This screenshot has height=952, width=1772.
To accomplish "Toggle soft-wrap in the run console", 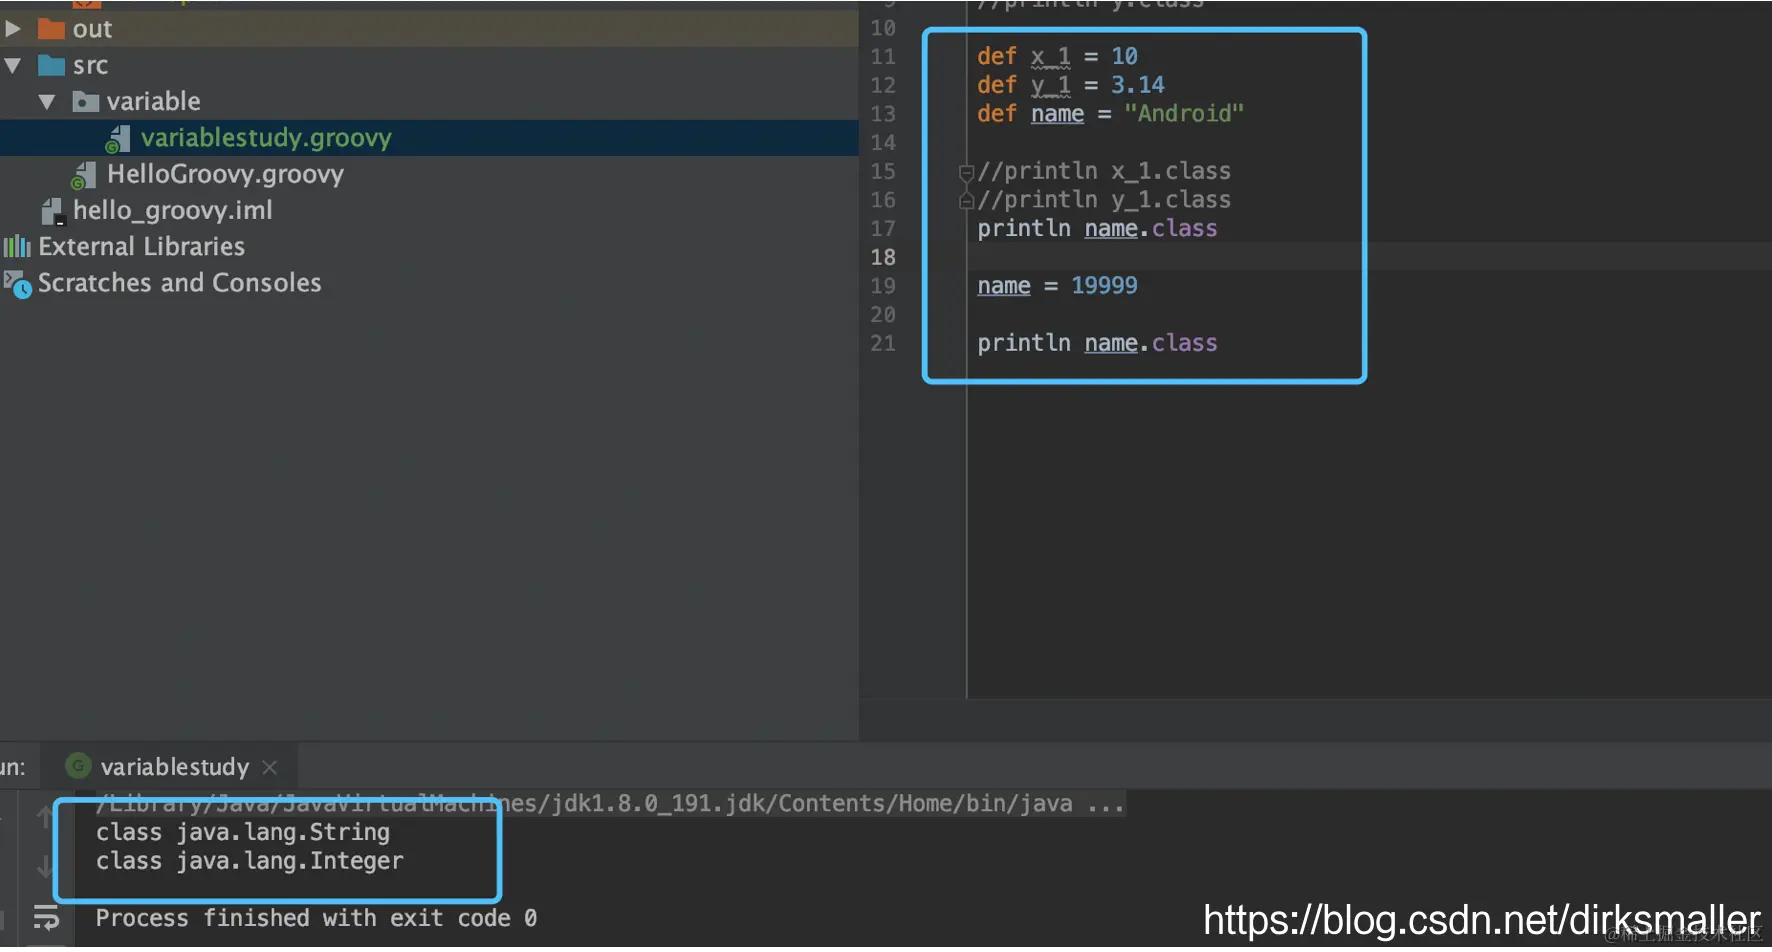I will [x=46, y=917].
